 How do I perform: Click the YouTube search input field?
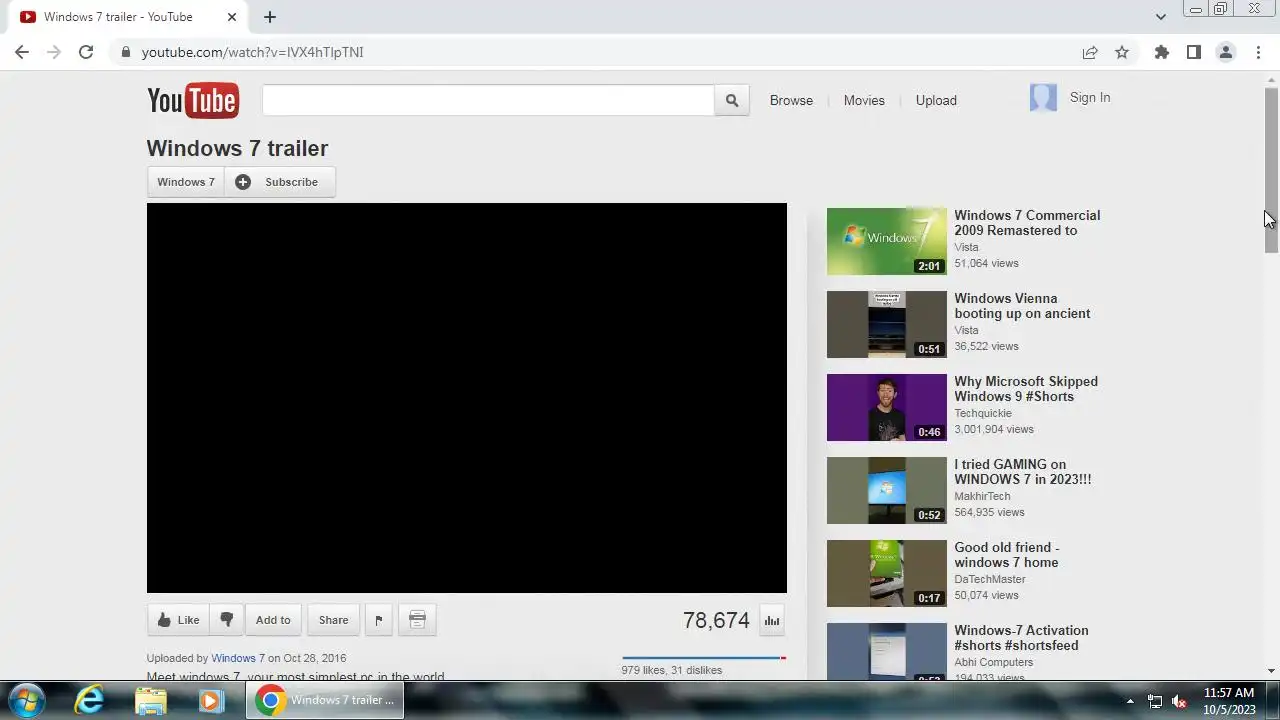coord(488,100)
